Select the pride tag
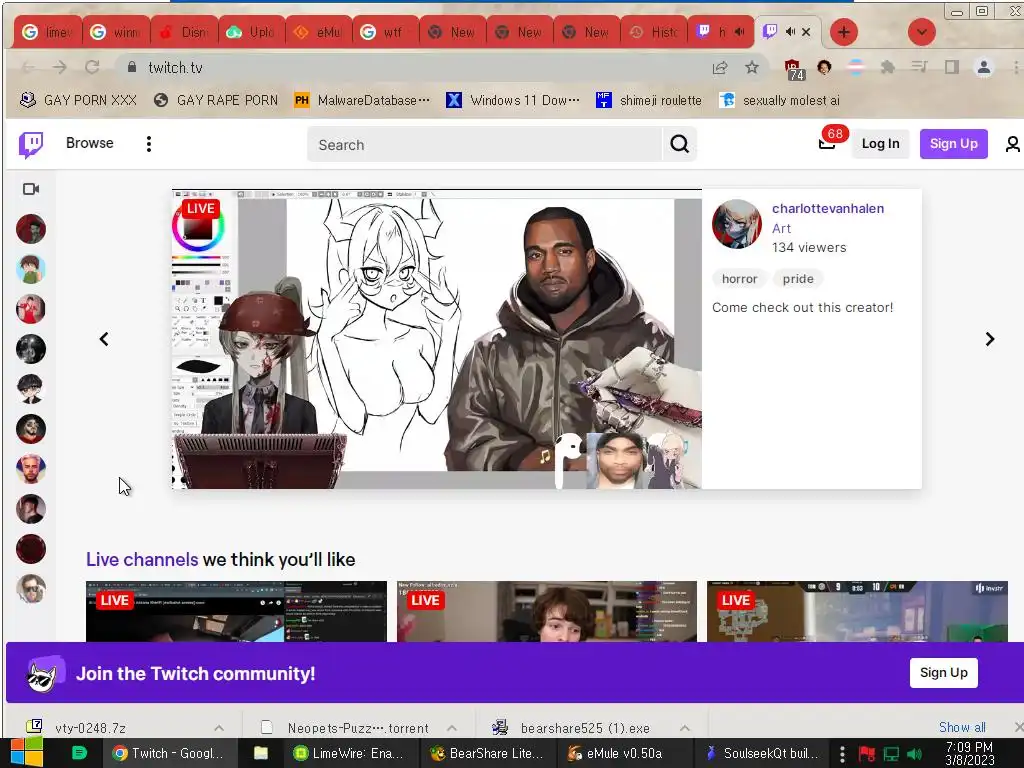1024x768 pixels. (x=798, y=279)
